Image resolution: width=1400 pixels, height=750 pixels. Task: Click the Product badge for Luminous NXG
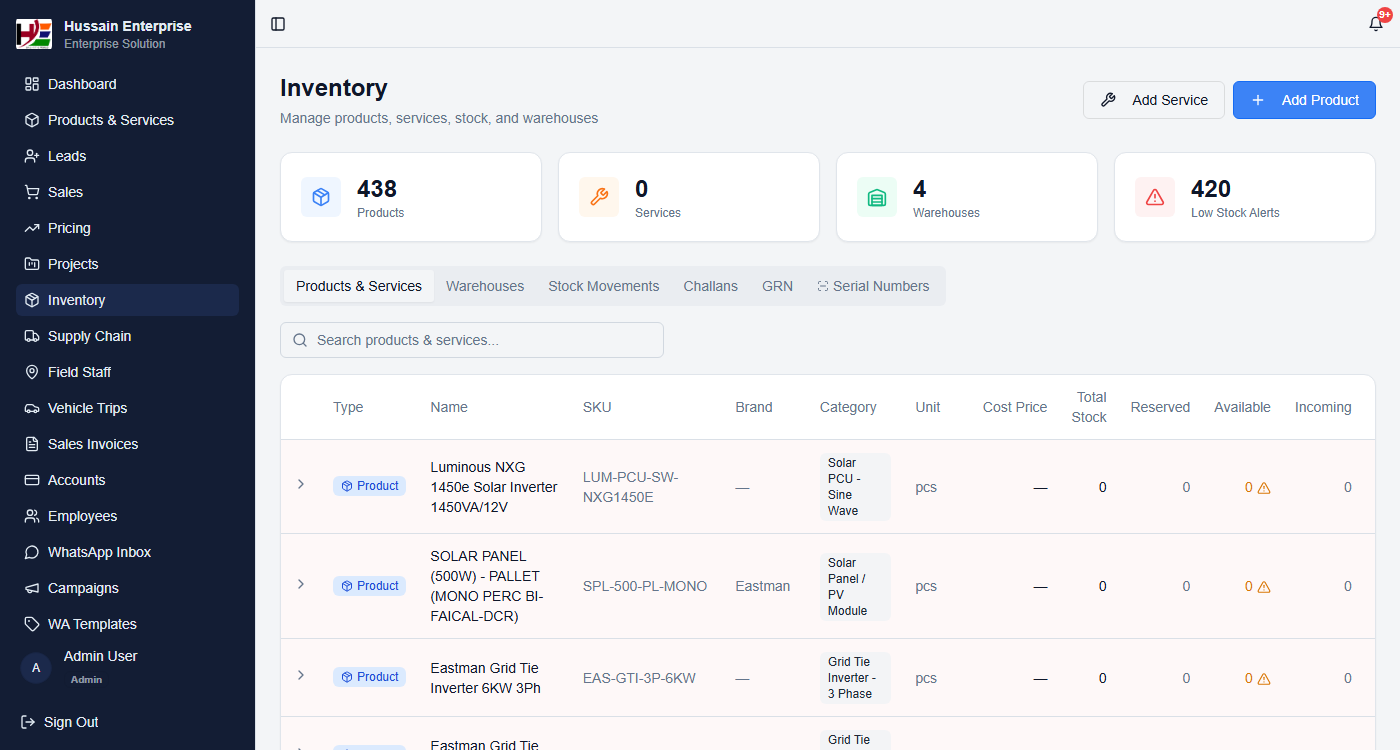(369, 486)
